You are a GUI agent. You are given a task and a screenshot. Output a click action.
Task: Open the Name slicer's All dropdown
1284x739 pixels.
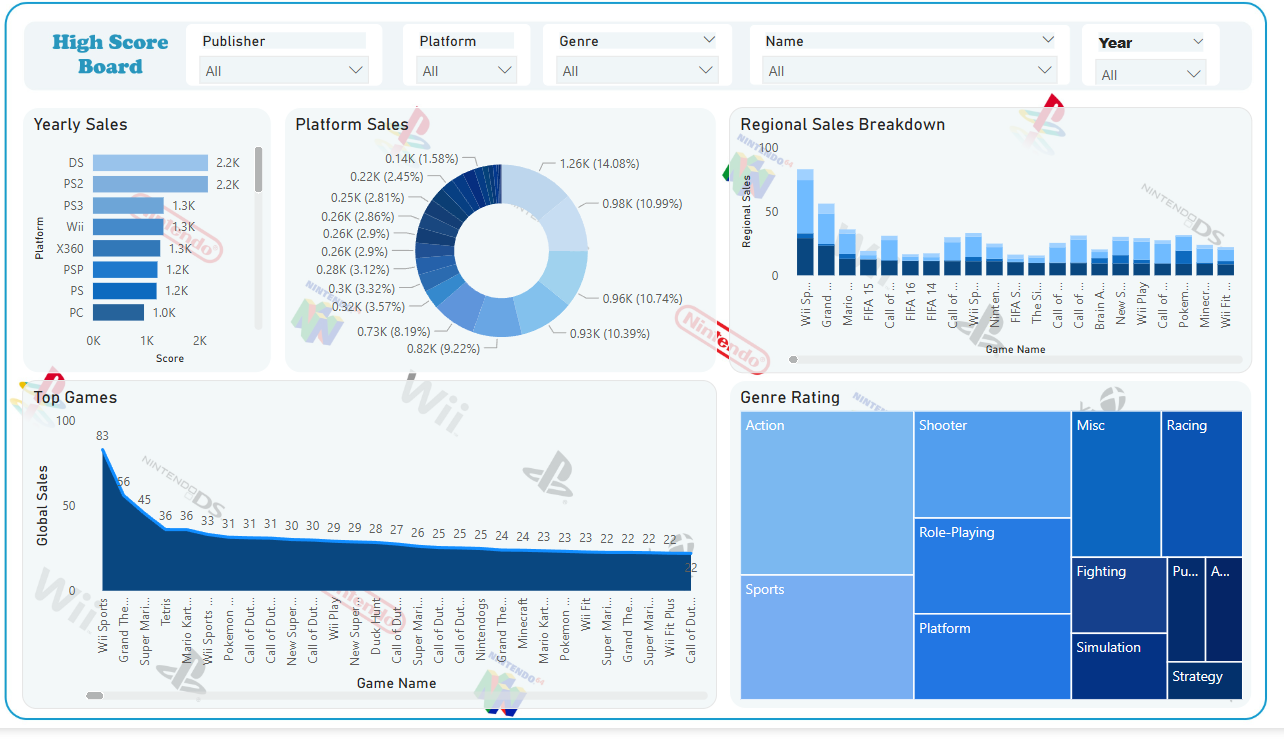(x=910, y=70)
